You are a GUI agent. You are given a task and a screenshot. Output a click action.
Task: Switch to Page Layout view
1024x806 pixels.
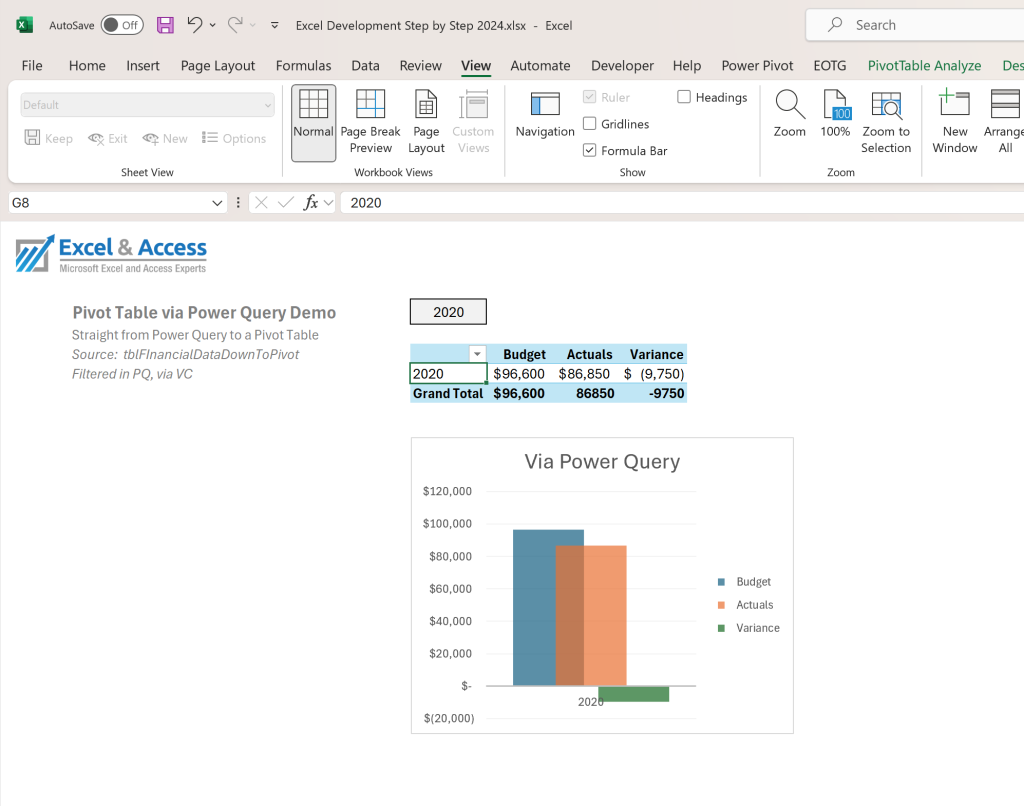tap(426, 122)
